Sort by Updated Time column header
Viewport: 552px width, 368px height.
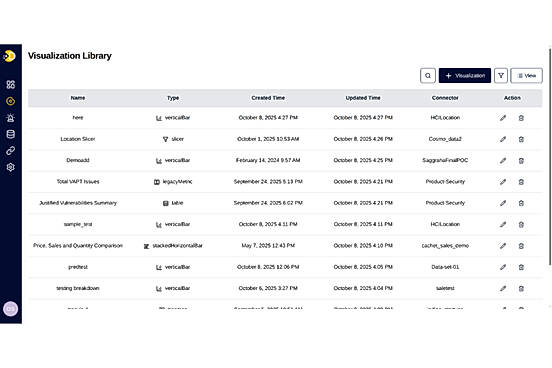click(363, 98)
